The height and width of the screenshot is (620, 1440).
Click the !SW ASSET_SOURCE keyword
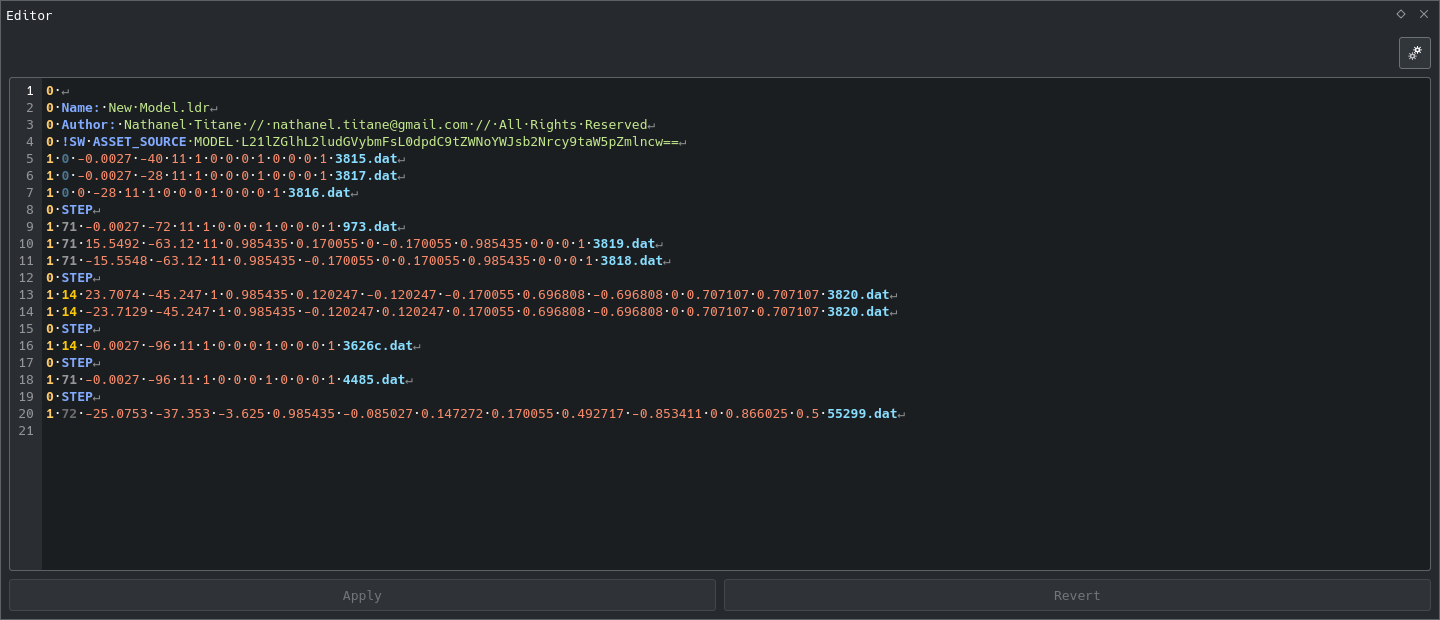[x=124, y=142]
